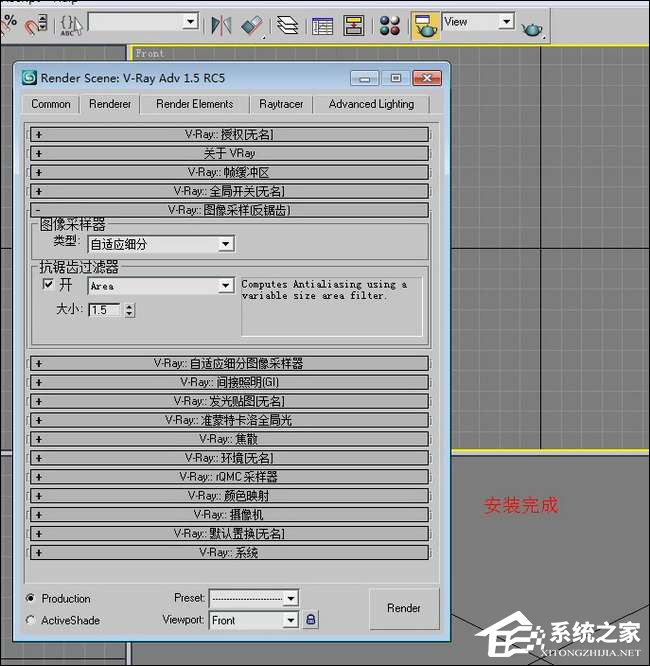
Task: Expand V-Ray 间接照明(GI) rollout
Action: coord(229,382)
